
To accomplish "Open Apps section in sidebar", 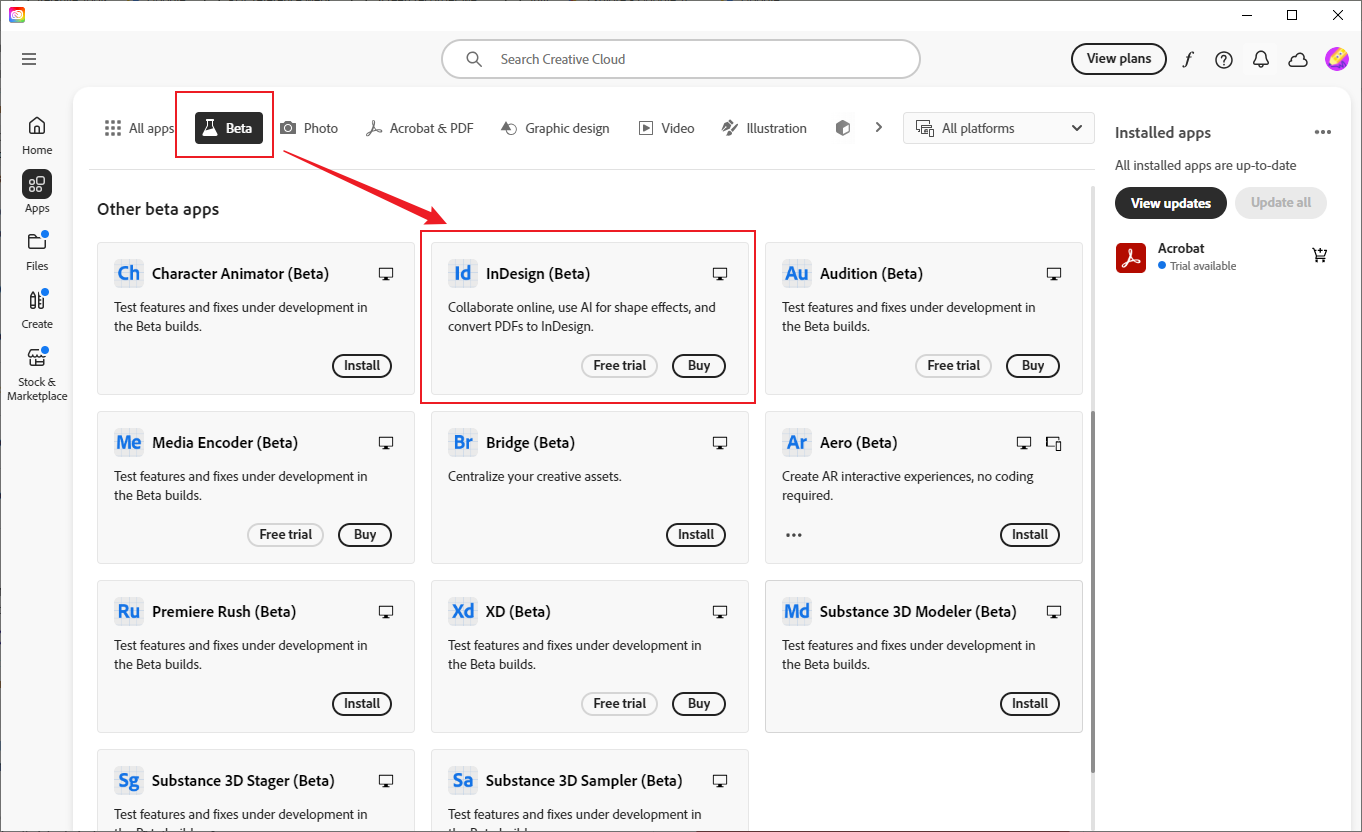I will tap(37, 193).
